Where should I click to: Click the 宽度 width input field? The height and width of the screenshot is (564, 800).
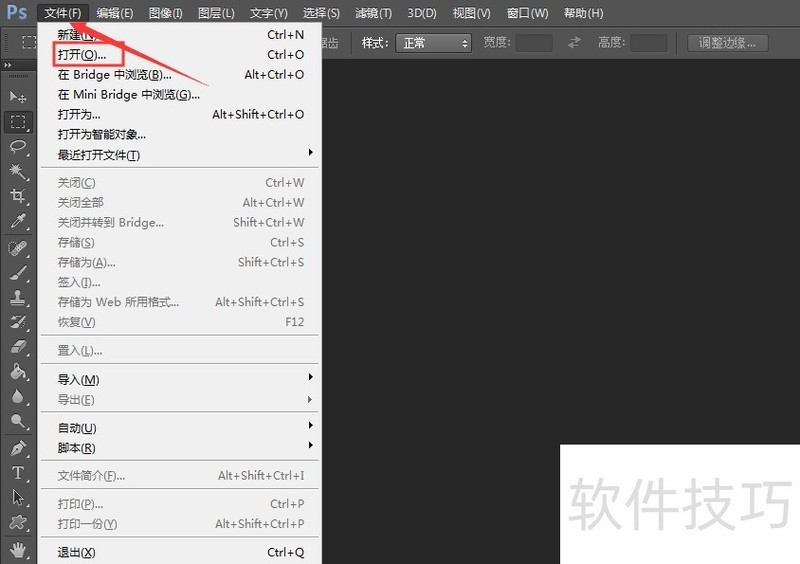pyautogui.click(x=534, y=43)
